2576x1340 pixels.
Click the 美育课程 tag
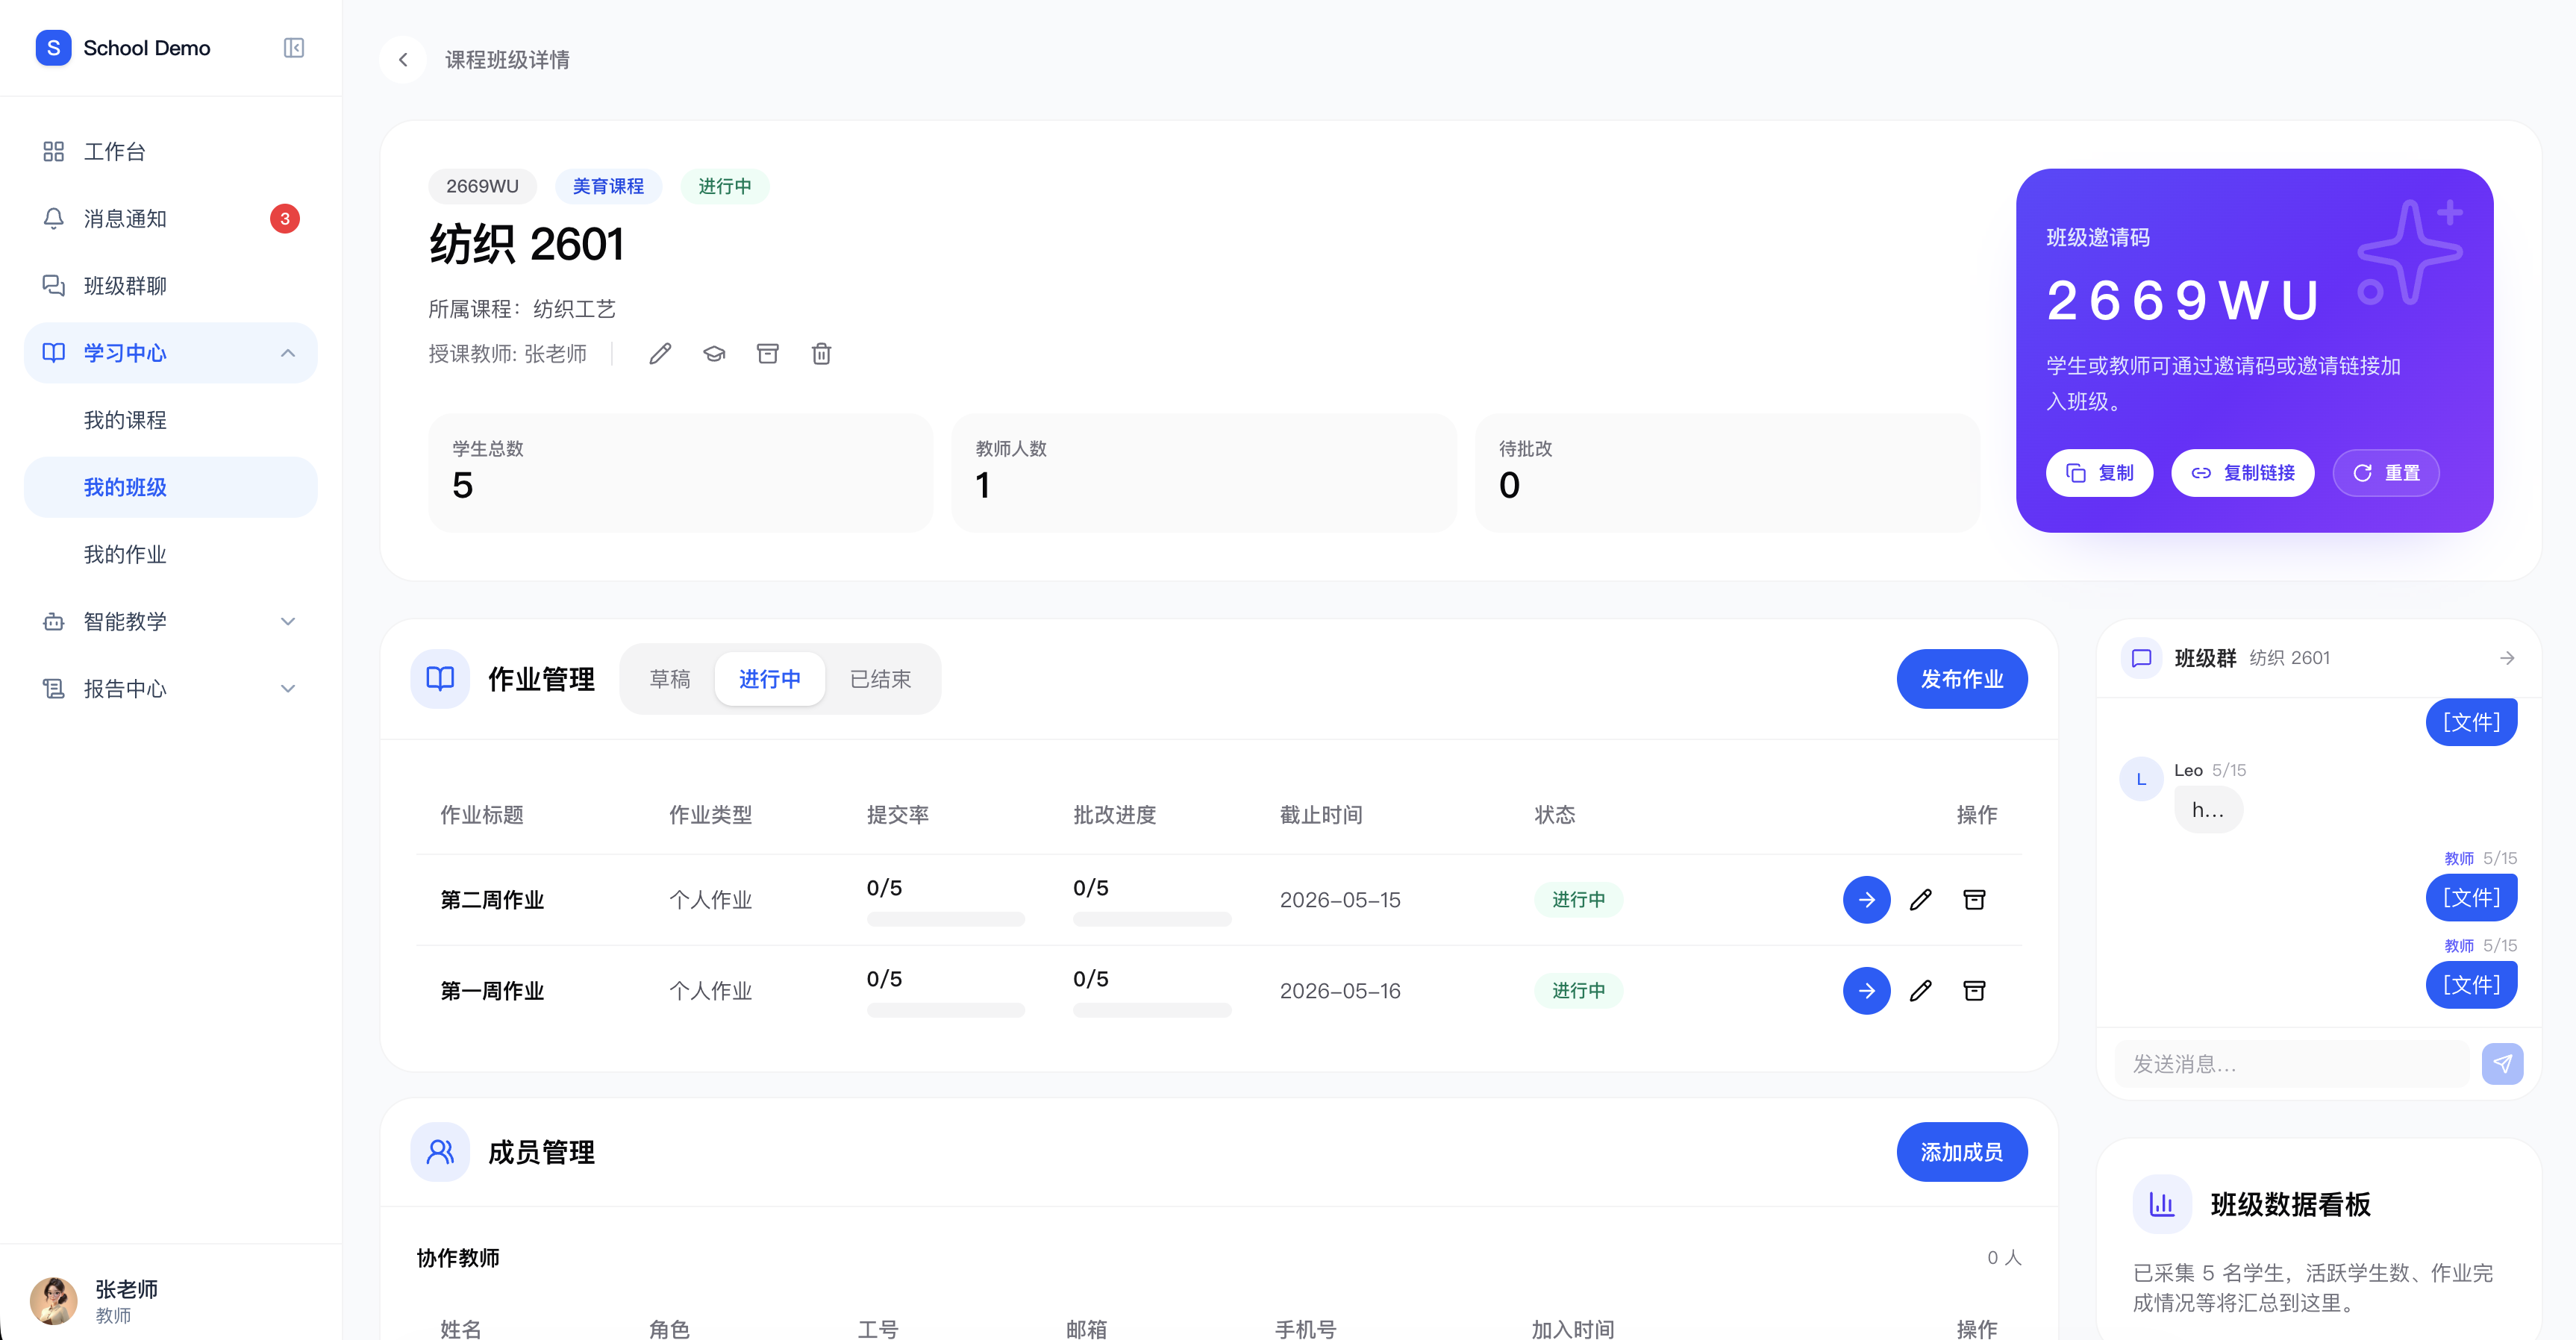(608, 186)
